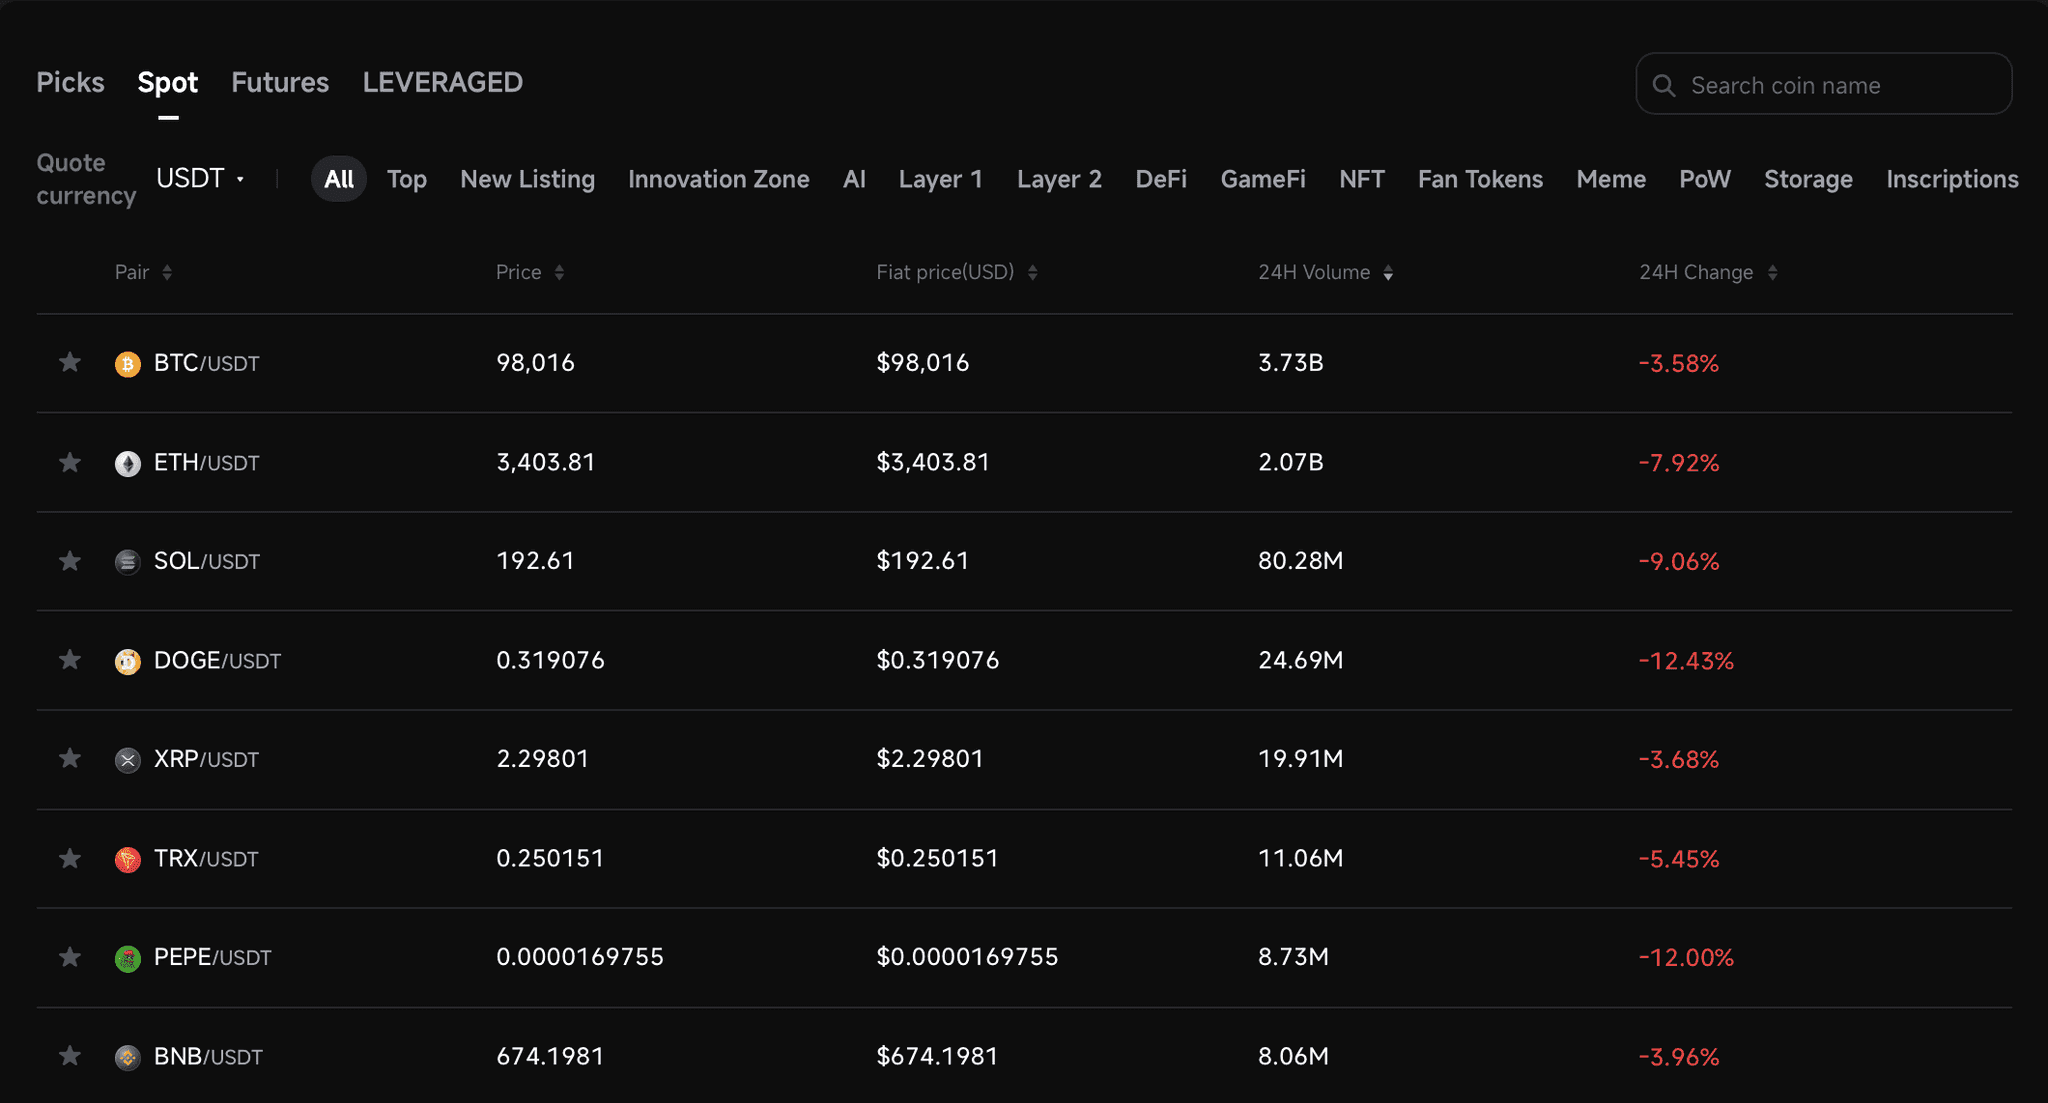
Task: Sort by Fiat price(USD) arrows
Action: click(1032, 272)
